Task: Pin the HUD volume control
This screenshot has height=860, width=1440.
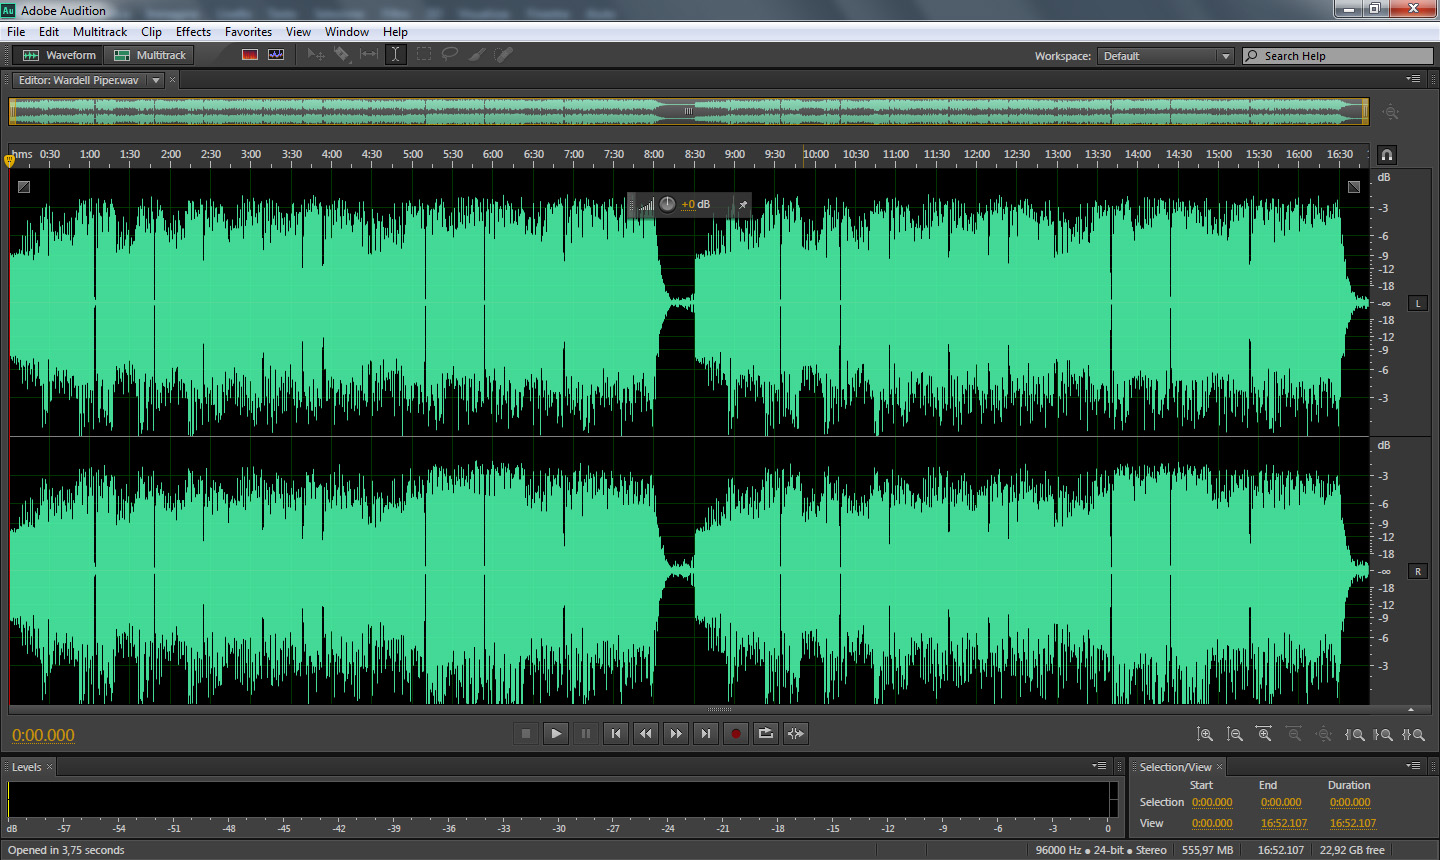Action: (x=743, y=204)
